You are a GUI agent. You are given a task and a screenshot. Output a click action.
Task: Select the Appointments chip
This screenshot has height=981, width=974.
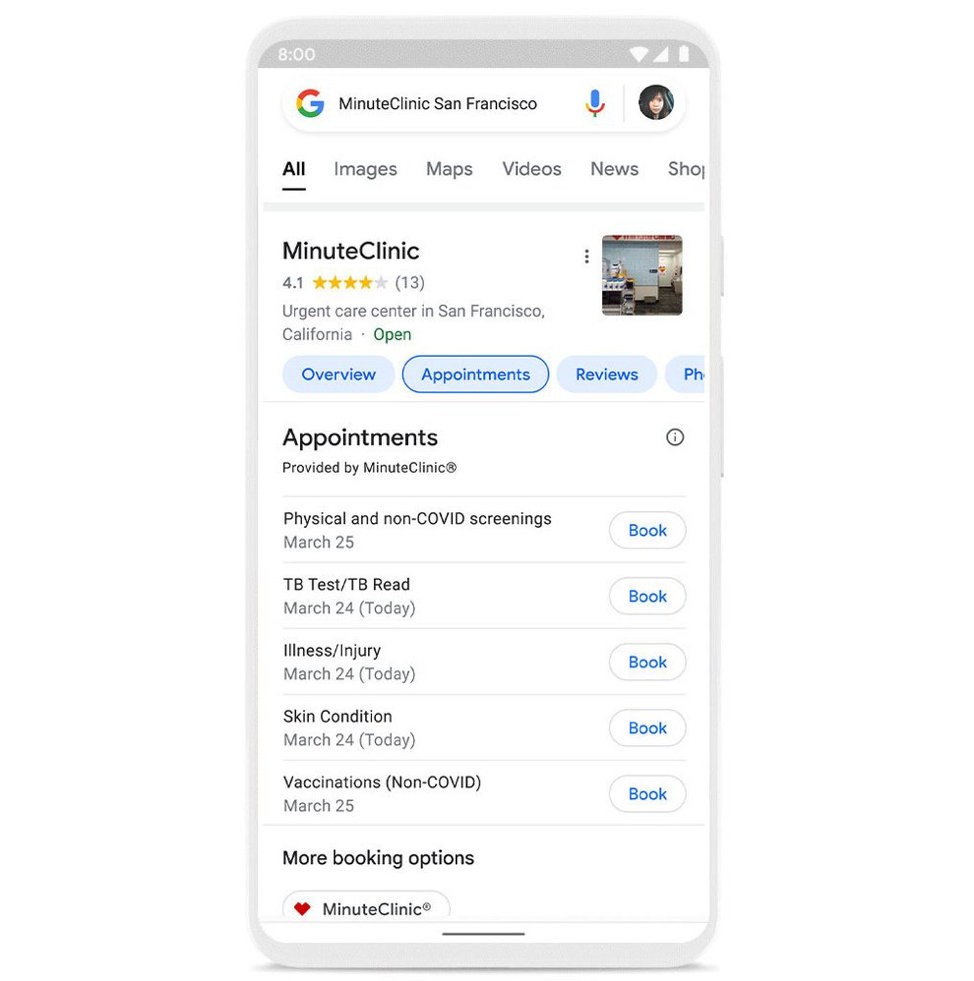tap(475, 374)
